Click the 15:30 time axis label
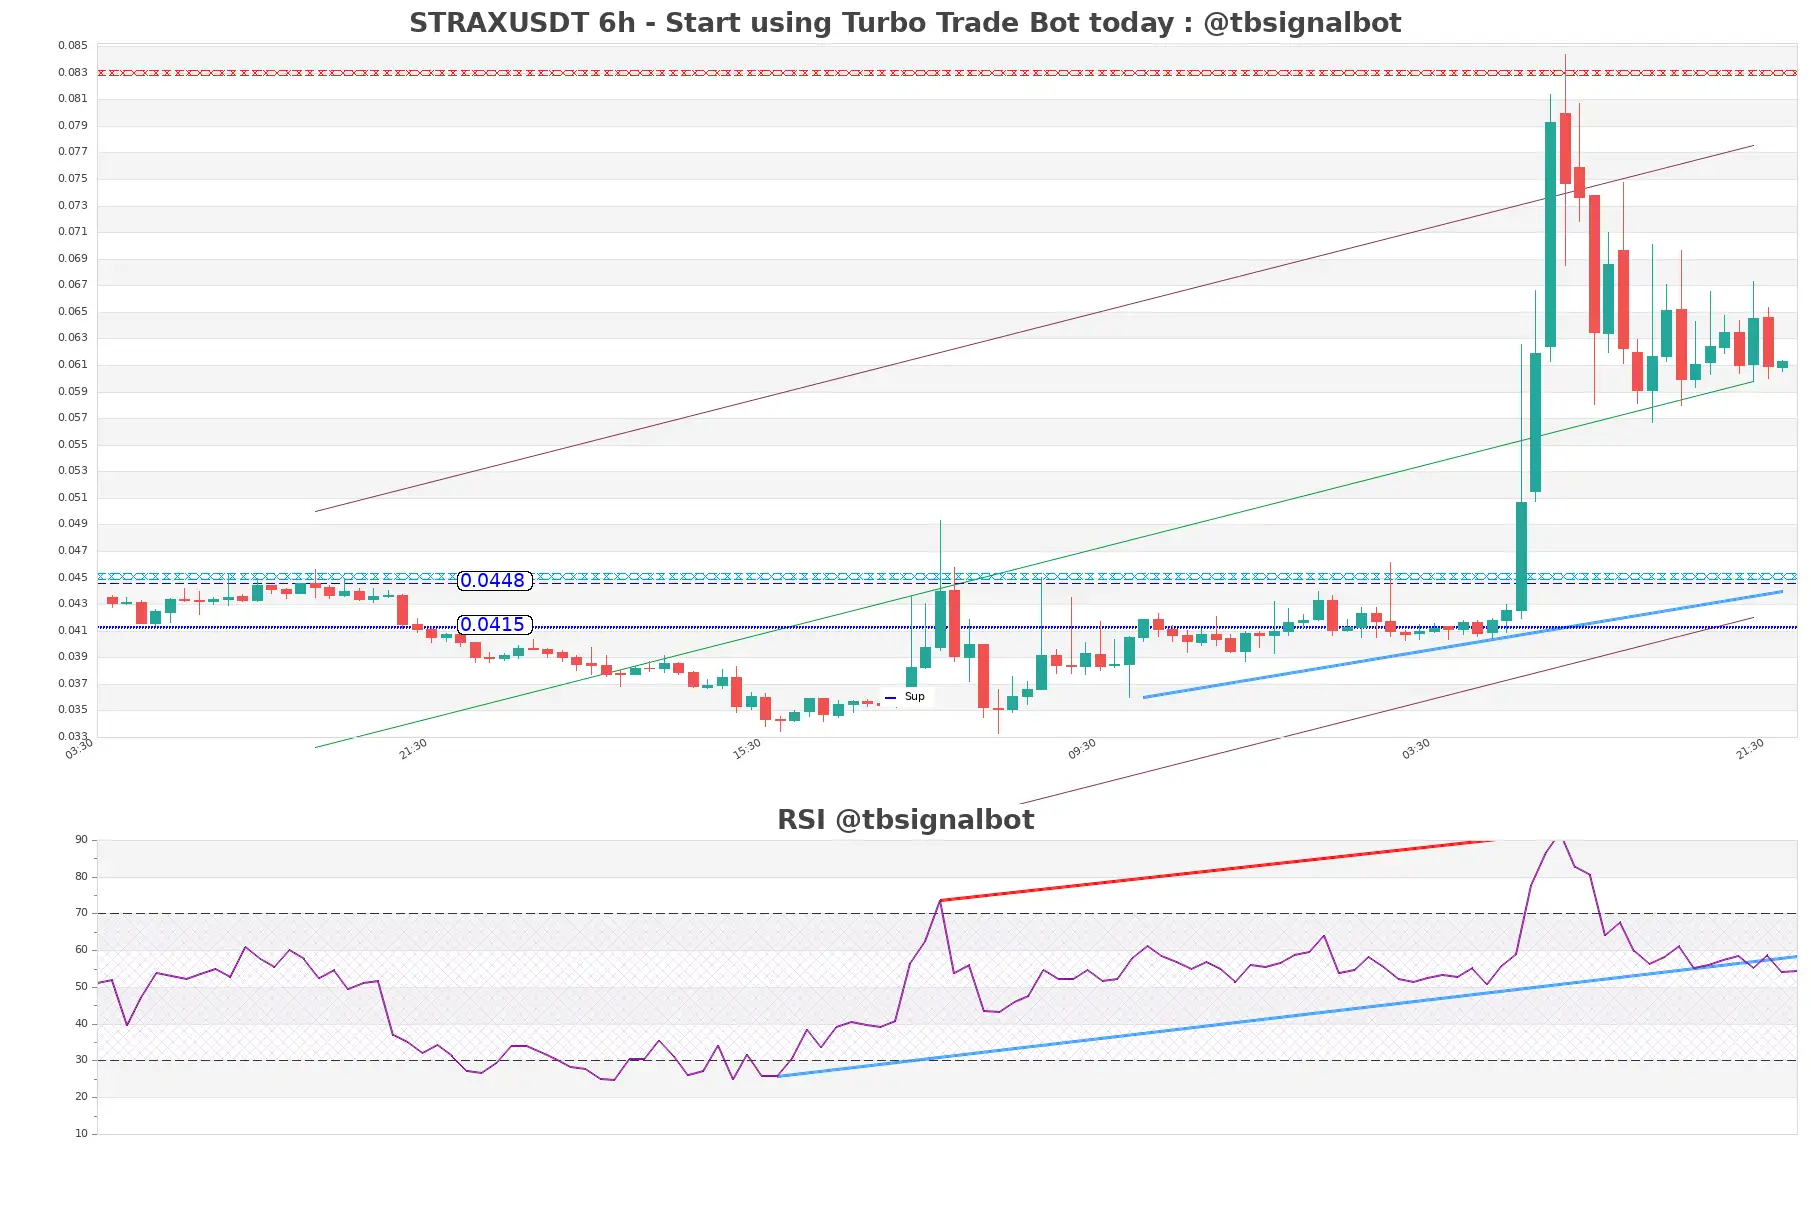The width and height of the screenshot is (1811, 1208). pyautogui.click(x=747, y=749)
